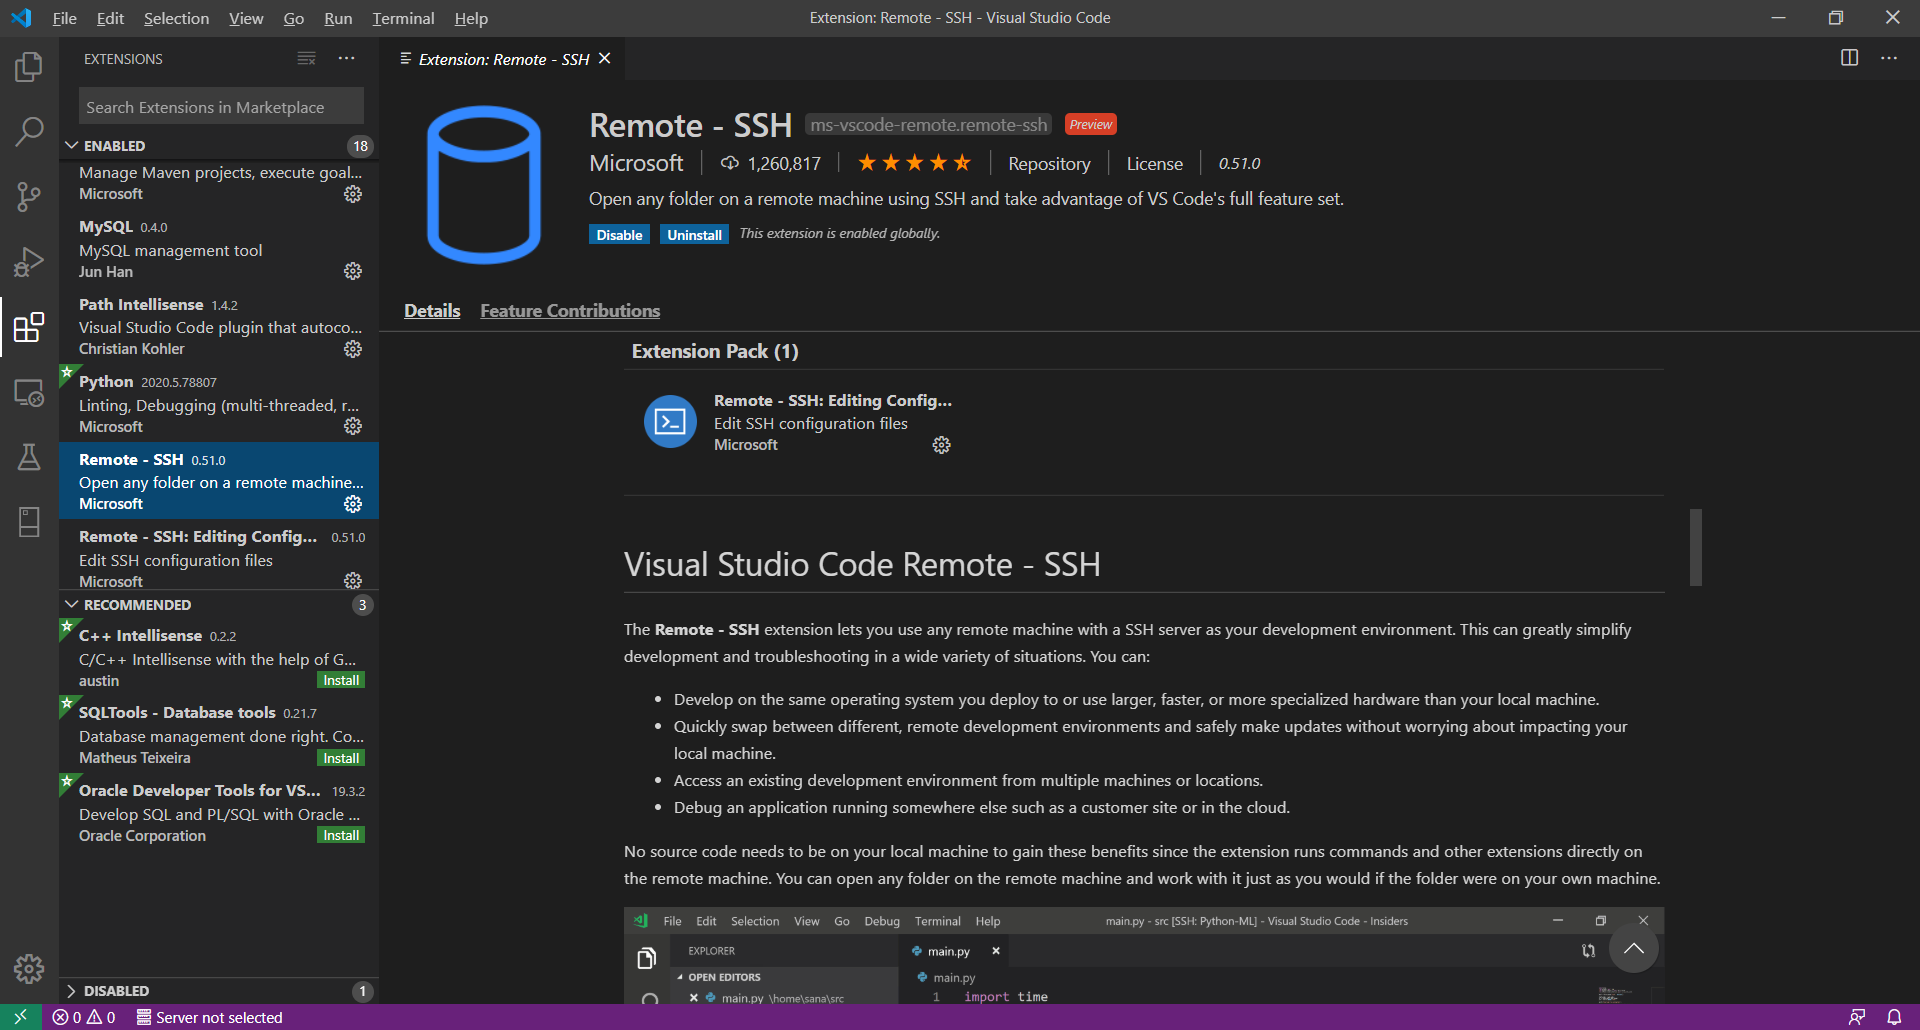
Task: Collapse the RECOMMENDED extensions section
Action: (71, 604)
